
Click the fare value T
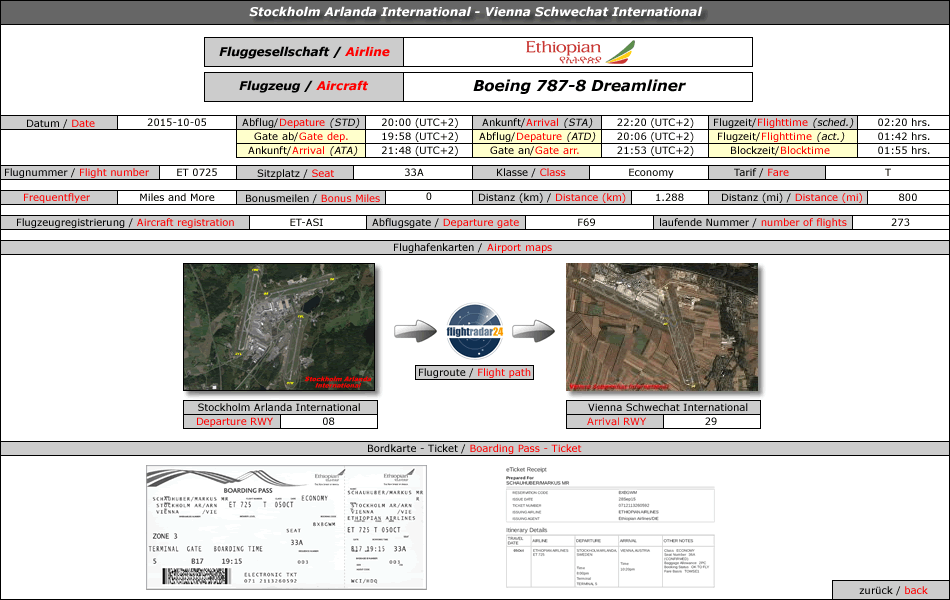[x=888, y=173]
